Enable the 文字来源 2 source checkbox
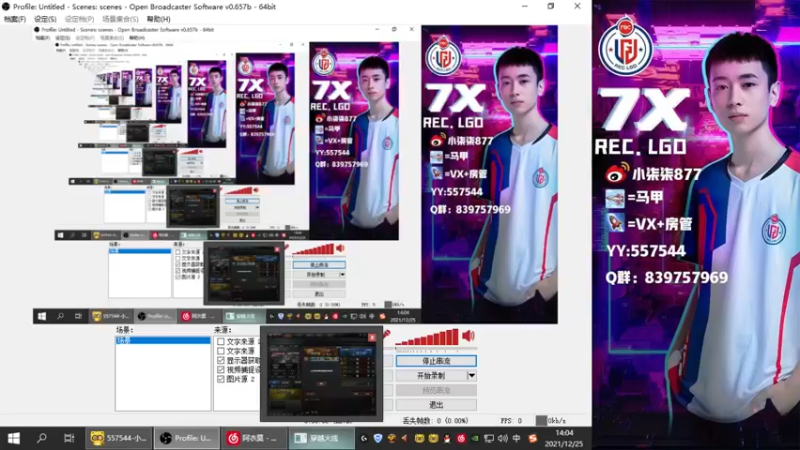The width and height of the screenshot is (800, 450). click(221, 341)
